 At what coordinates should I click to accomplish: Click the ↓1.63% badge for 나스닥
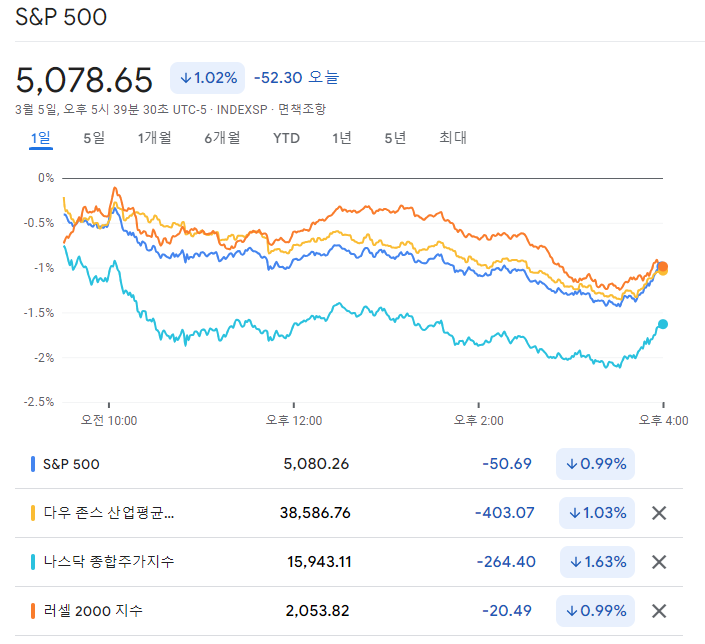[x=598, y=562]
